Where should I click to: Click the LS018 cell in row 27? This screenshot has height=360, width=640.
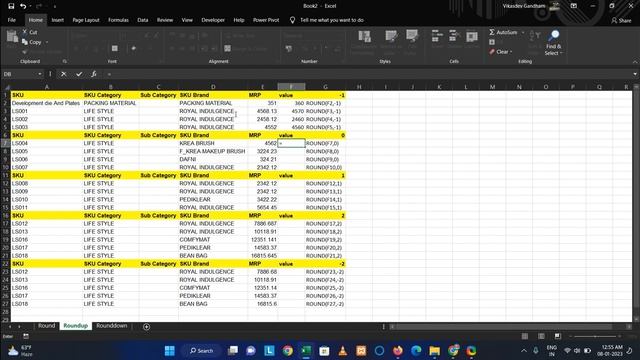tap(47, 304)
